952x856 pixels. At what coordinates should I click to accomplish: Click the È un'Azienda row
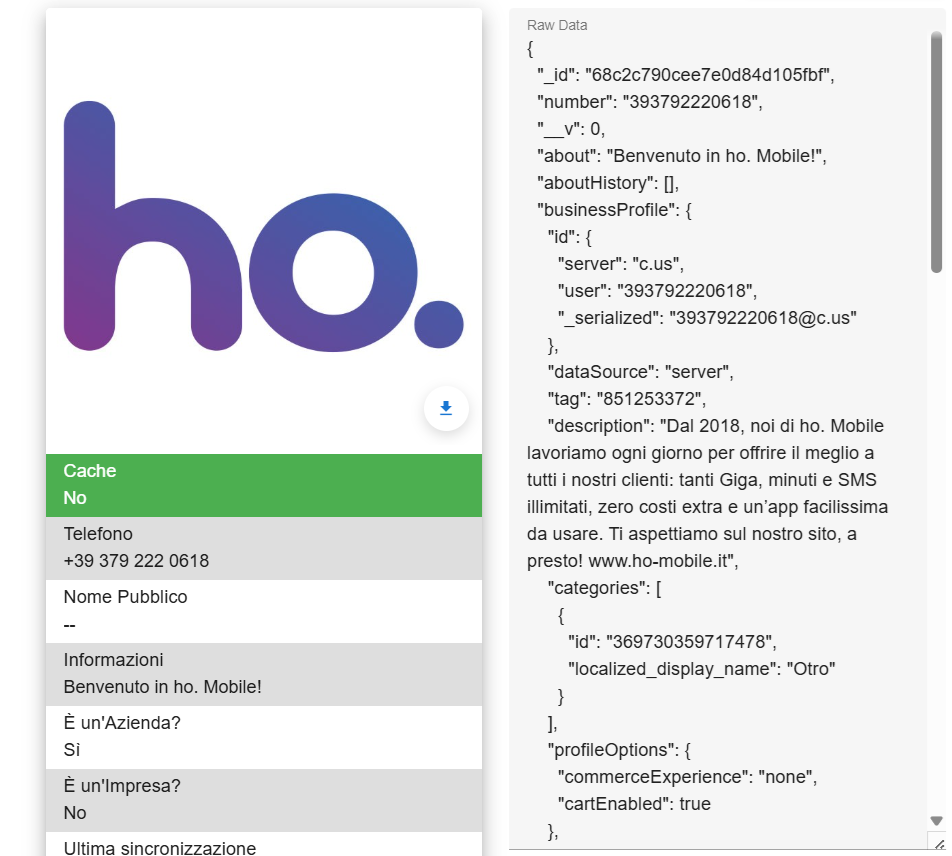(x=263, y=737)
